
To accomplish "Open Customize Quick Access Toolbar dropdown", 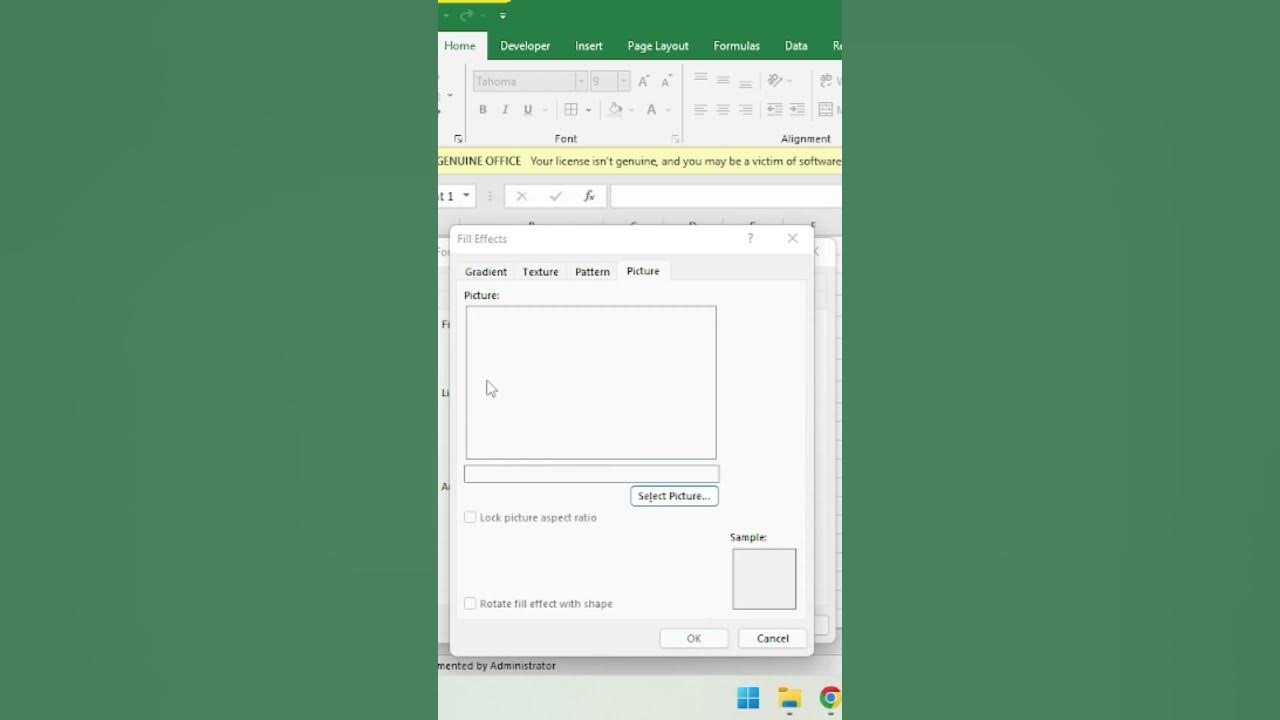I will (503, 15).
